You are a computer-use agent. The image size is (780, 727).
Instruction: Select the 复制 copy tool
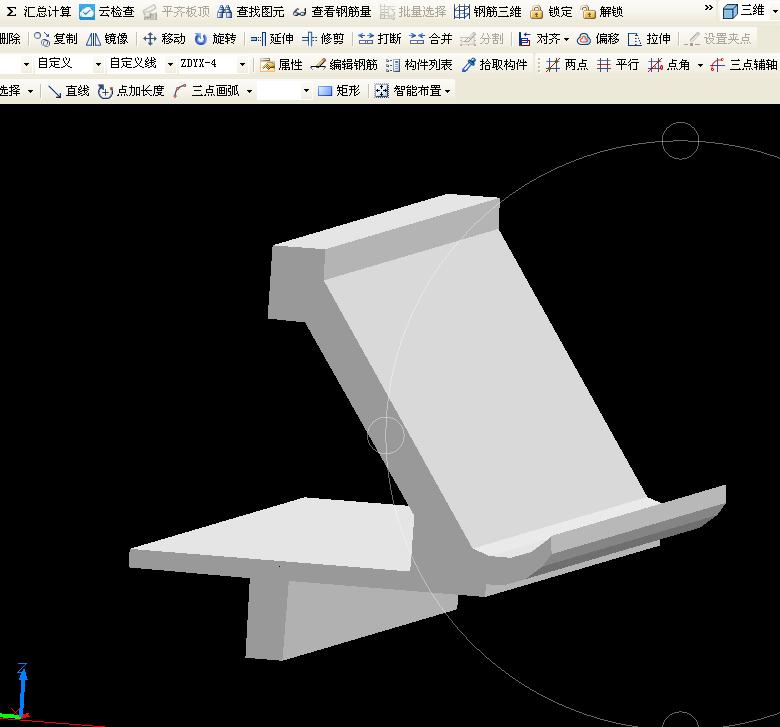pos(56,38)
